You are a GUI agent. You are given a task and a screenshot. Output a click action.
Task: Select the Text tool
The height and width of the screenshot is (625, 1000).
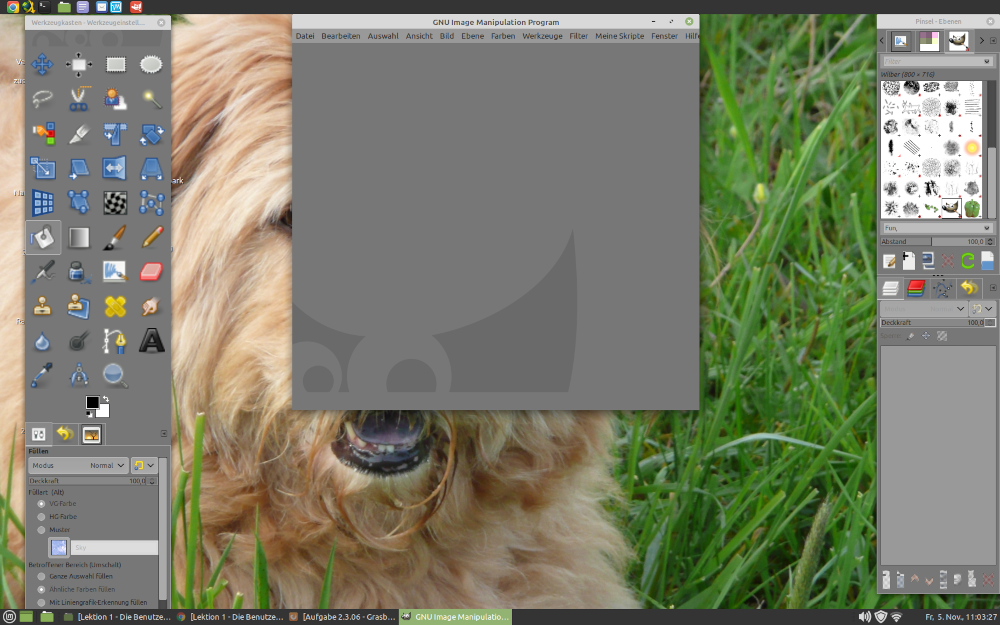pos(152,342)
